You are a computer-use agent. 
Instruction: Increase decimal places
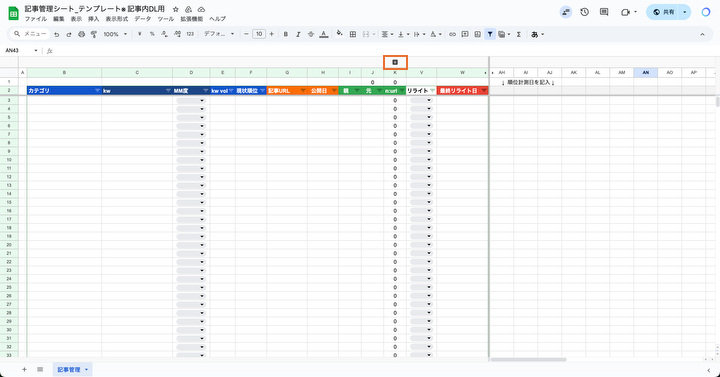click(177, 34)
